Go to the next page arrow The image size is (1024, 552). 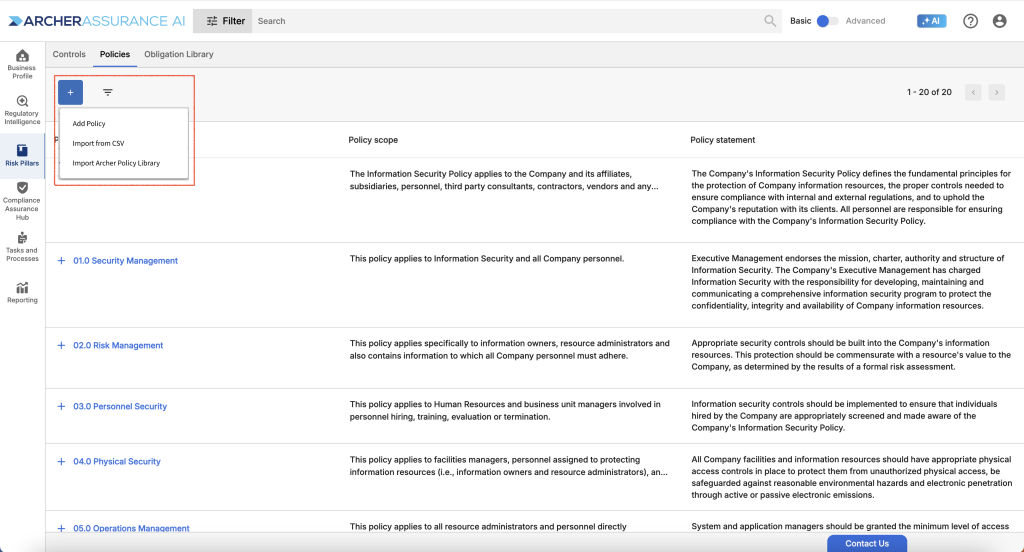click(x=997, y=92)
